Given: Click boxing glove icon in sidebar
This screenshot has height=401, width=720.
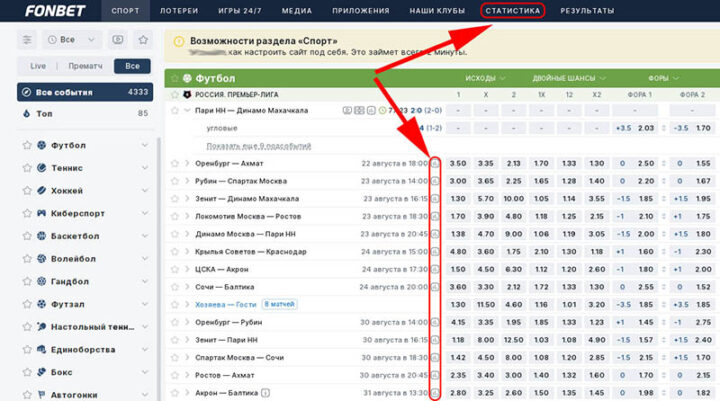Looking at the screenshot, I should [x=42, y=372].
